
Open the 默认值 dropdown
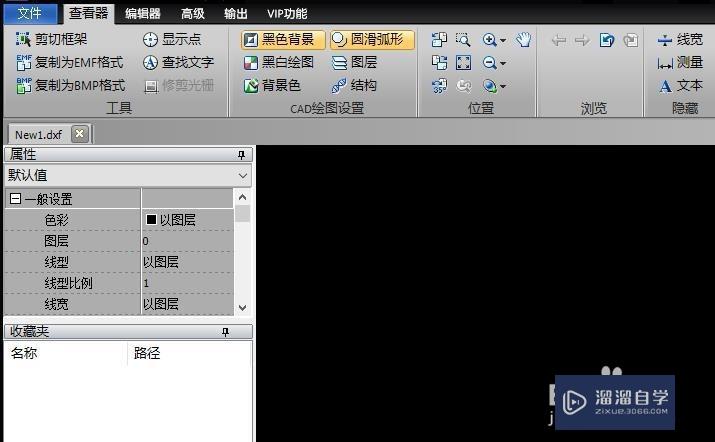tap(128, 175)
